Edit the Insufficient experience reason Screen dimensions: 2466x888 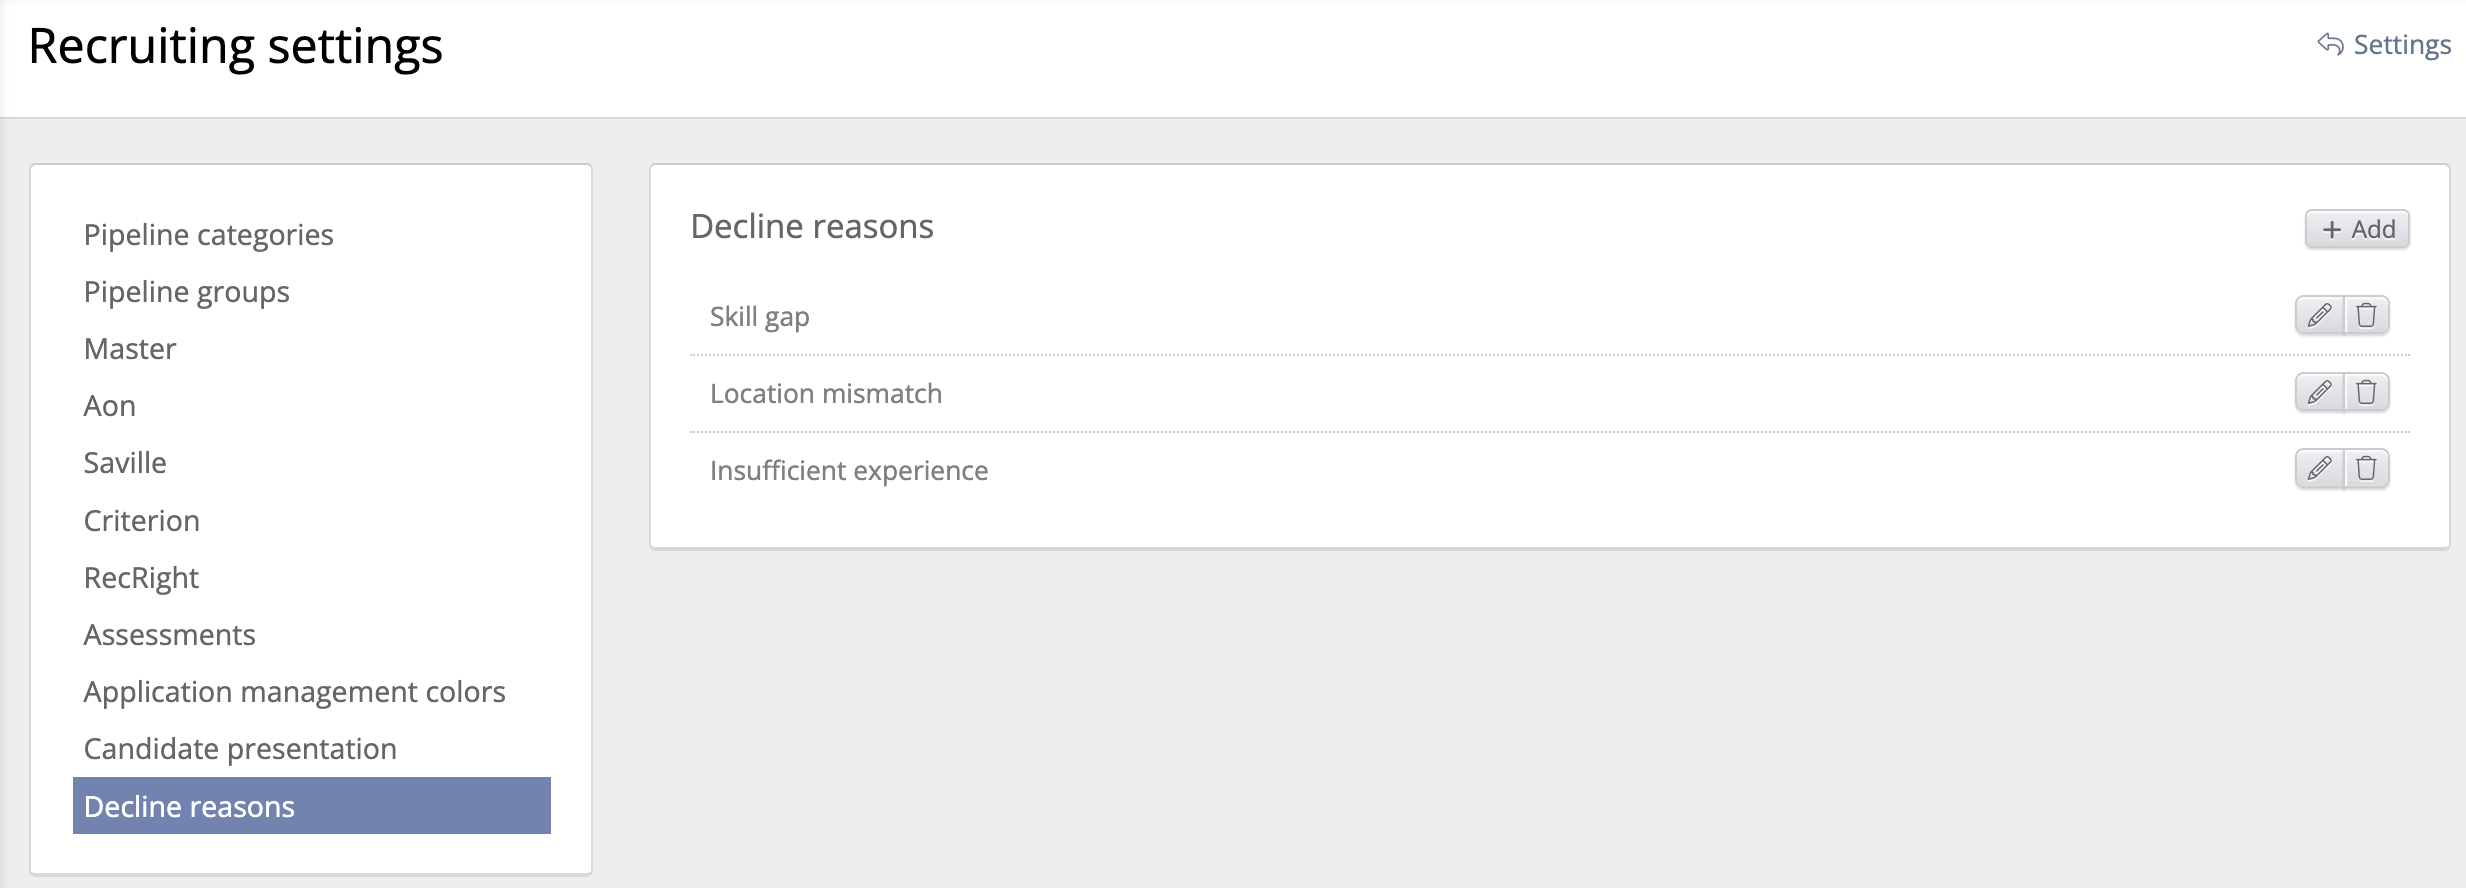coord(2319,469)
